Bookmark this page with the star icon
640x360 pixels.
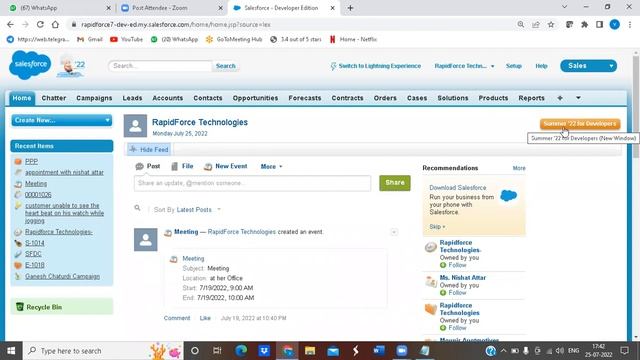[x=551, y=24]
